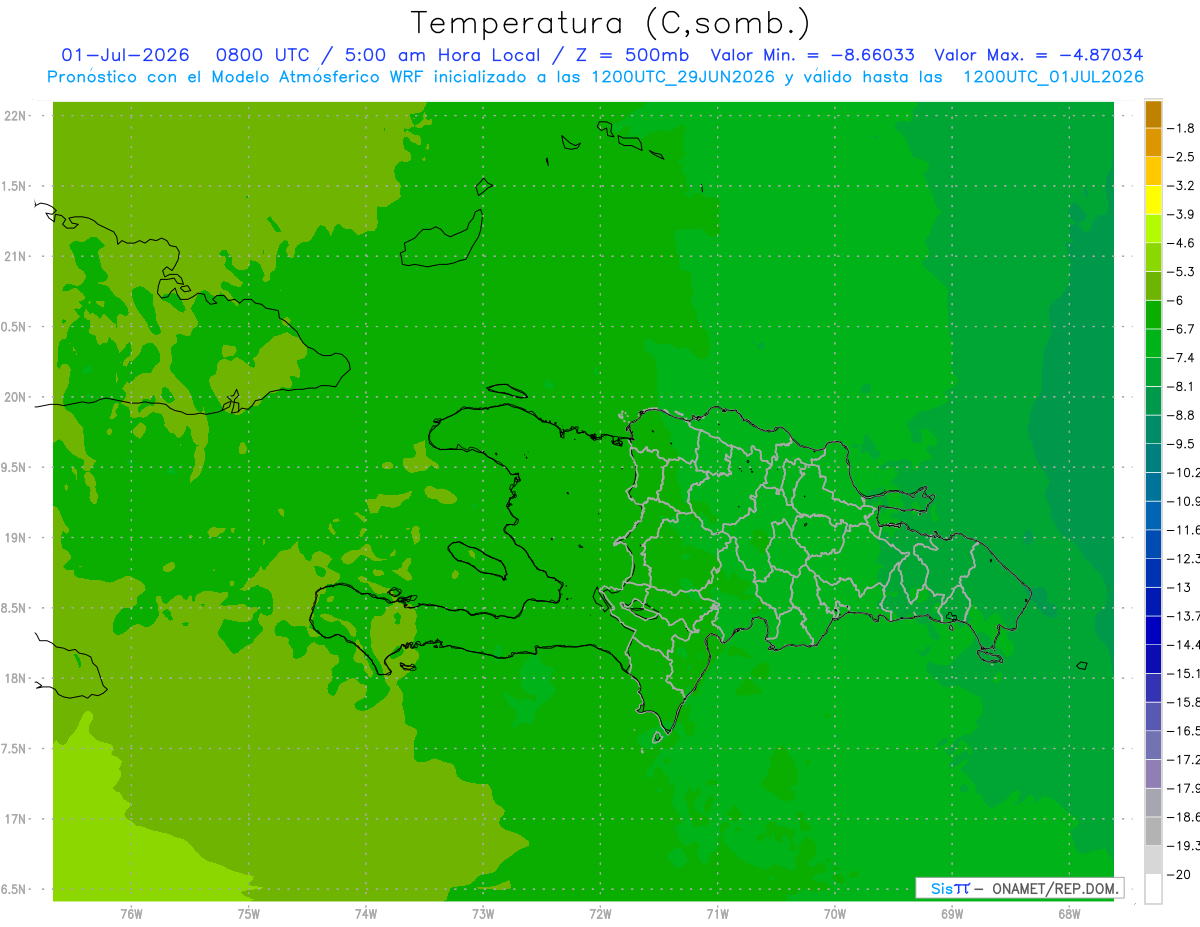The width and height of the screenshot is (1200, 927).
Task: Click the '-4.6' legend value
Action: (x=1182, y=243)
